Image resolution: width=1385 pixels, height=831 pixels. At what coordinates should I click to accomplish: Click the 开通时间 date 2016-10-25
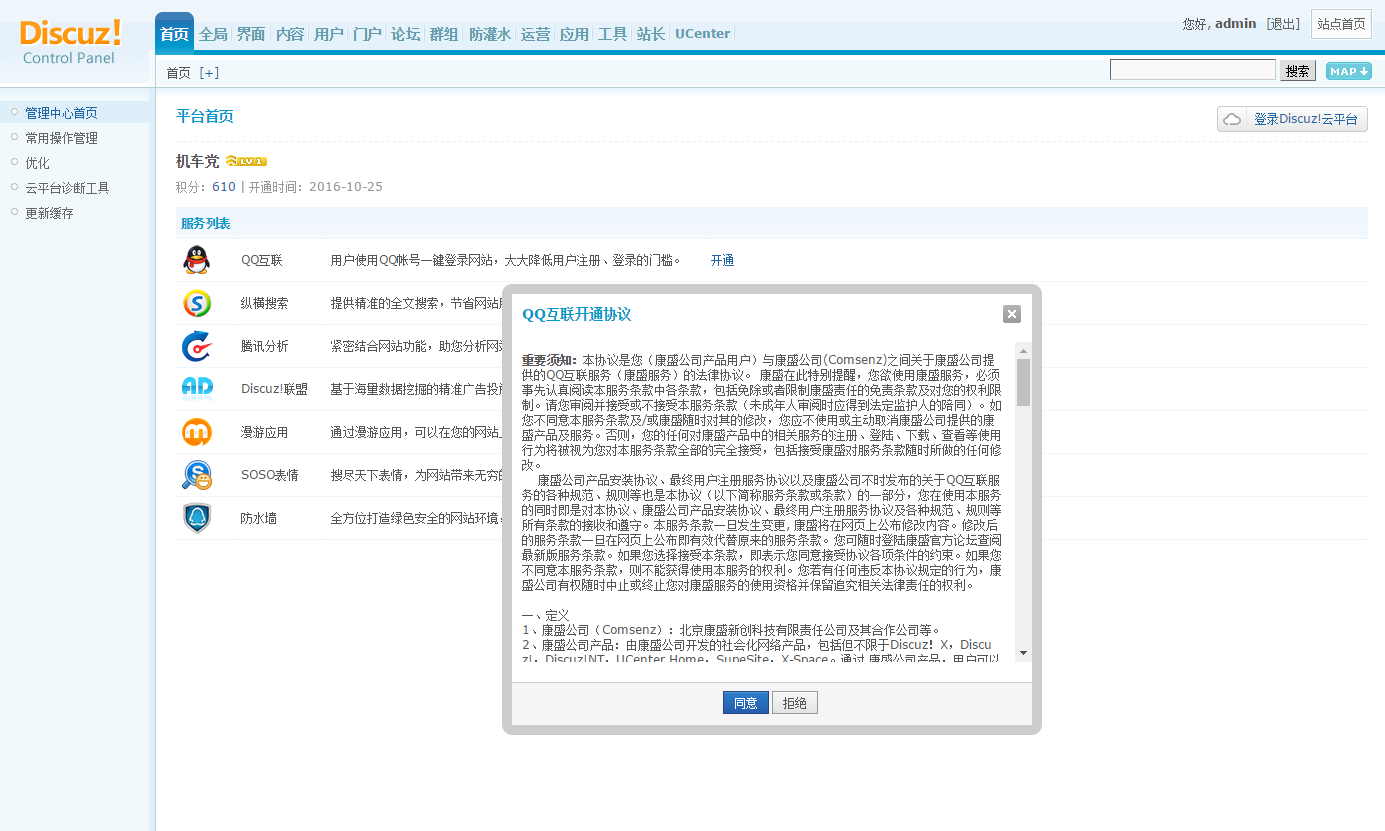(346, 187)
